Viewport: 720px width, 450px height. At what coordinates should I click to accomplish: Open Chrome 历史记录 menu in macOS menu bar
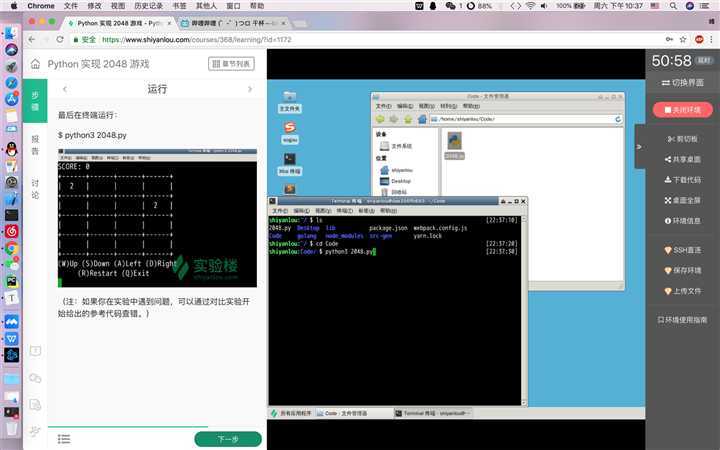148,6
